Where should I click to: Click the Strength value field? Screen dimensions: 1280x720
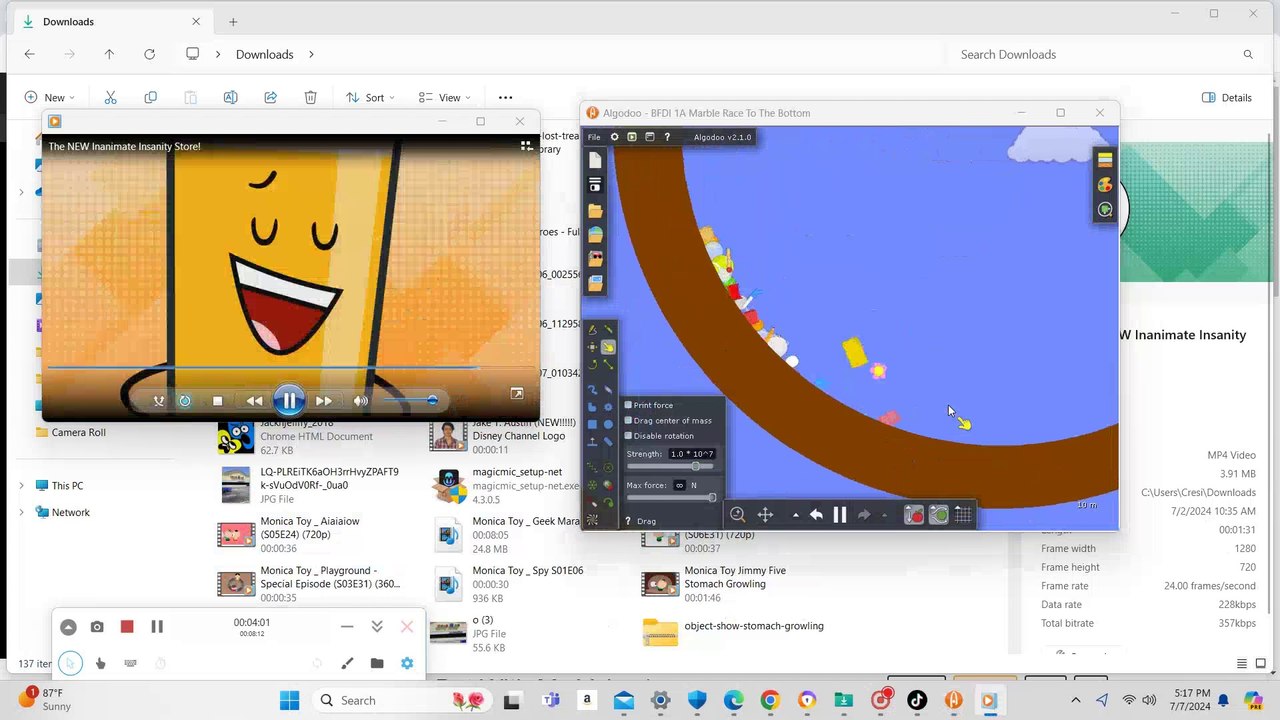coord(692,454)
